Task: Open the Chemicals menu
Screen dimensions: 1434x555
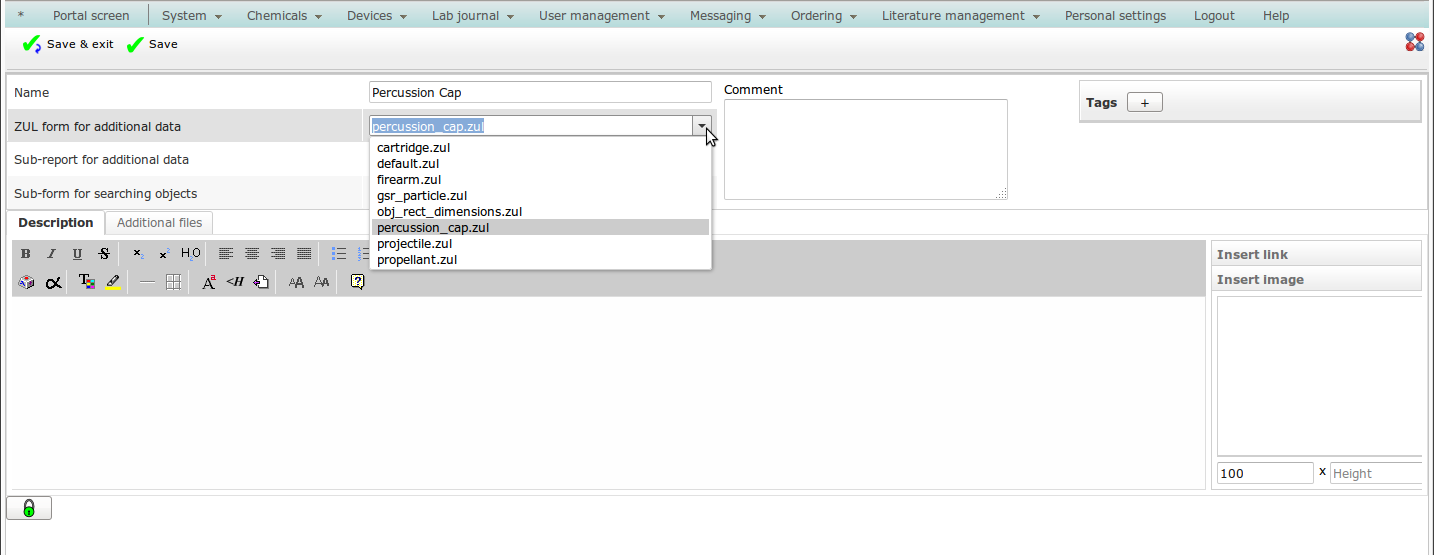Action: point(284,16)
